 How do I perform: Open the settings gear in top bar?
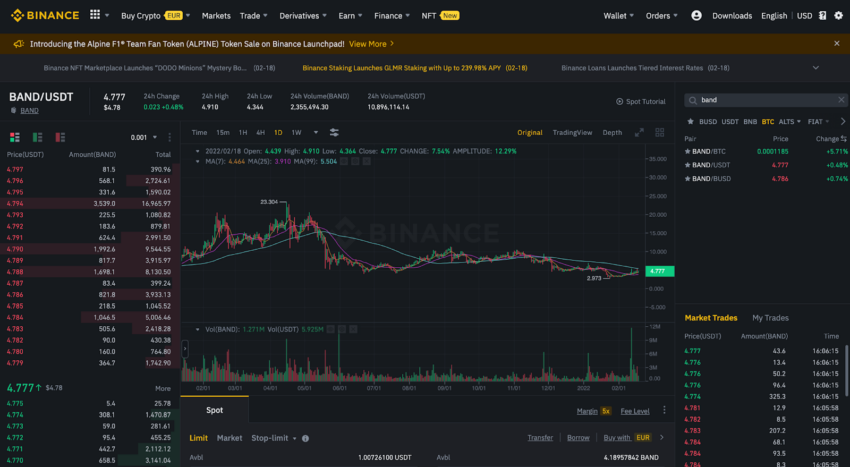838,15
